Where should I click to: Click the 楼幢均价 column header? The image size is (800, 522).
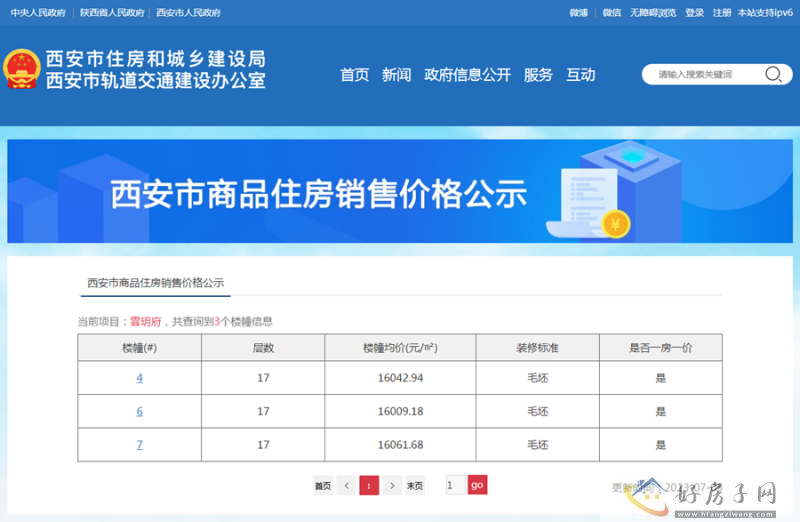[401, 347]
